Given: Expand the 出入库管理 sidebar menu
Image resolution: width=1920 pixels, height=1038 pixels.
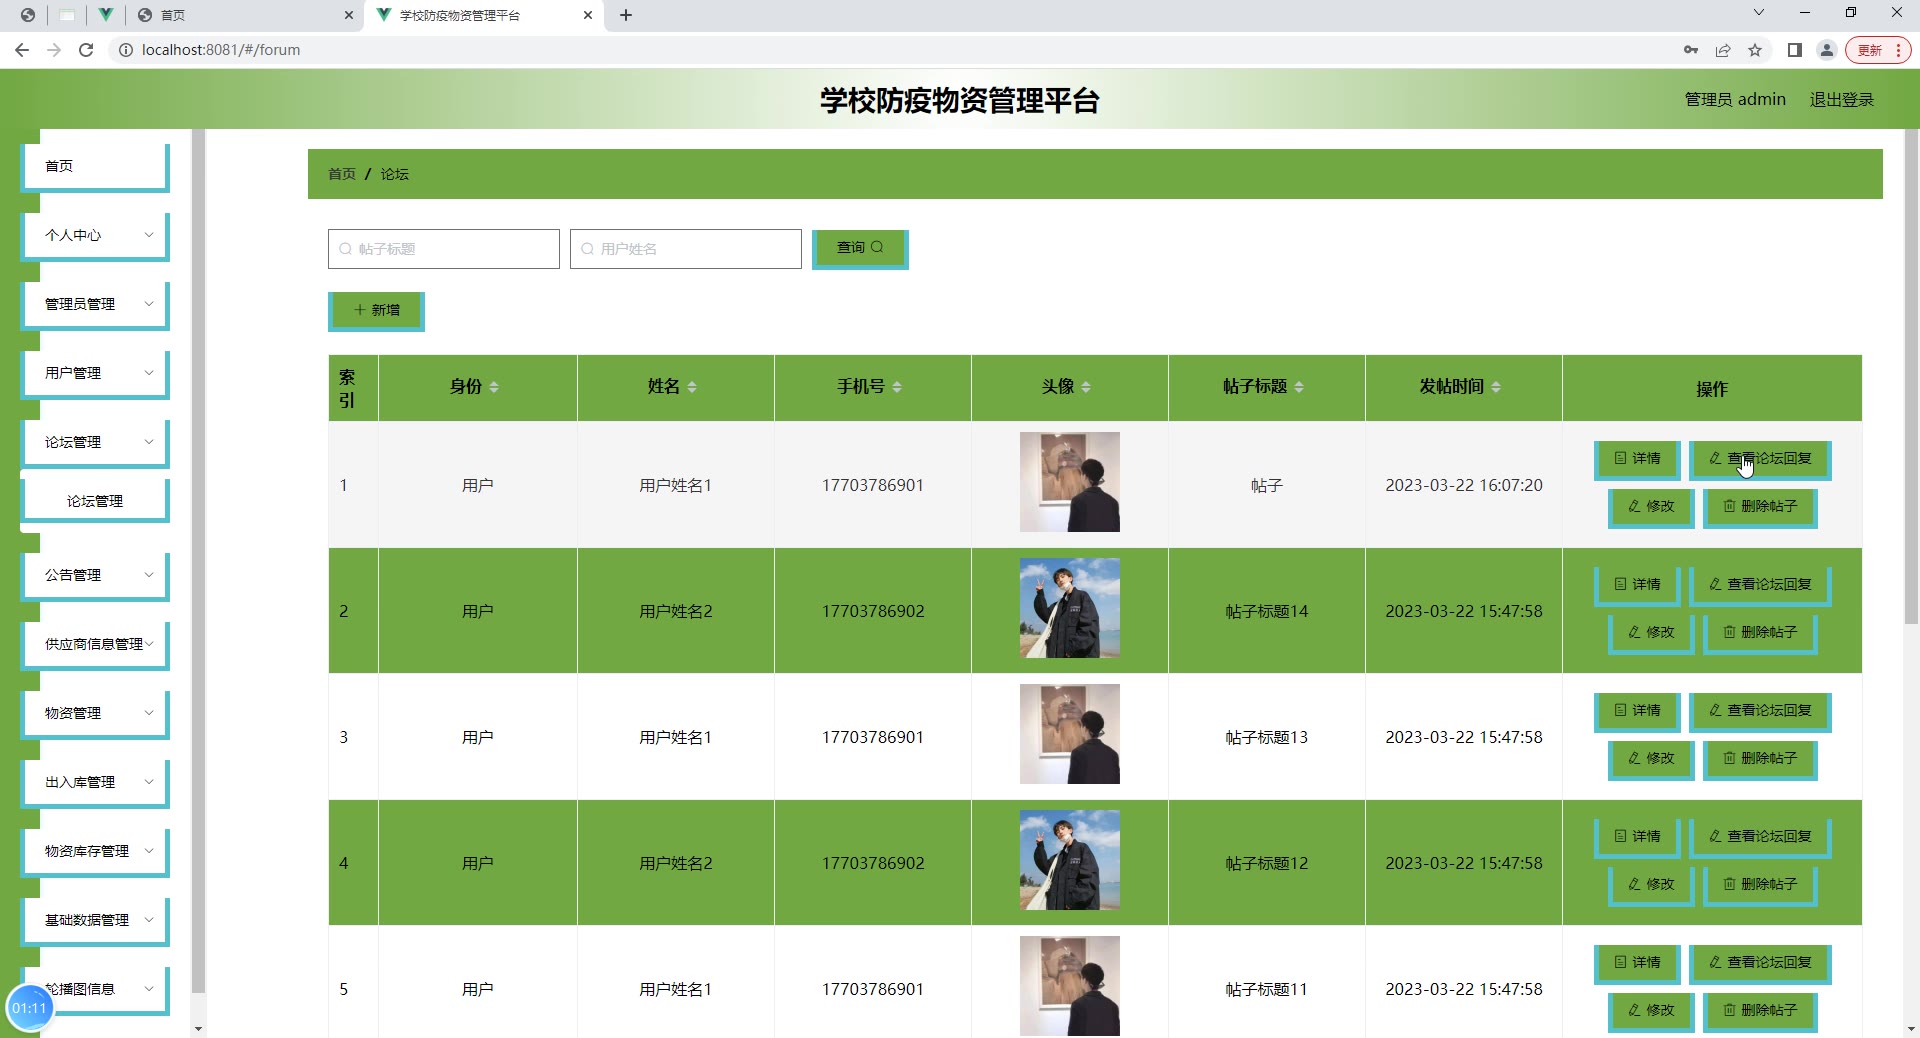Looking at the screenshot, I should [95, 783].
